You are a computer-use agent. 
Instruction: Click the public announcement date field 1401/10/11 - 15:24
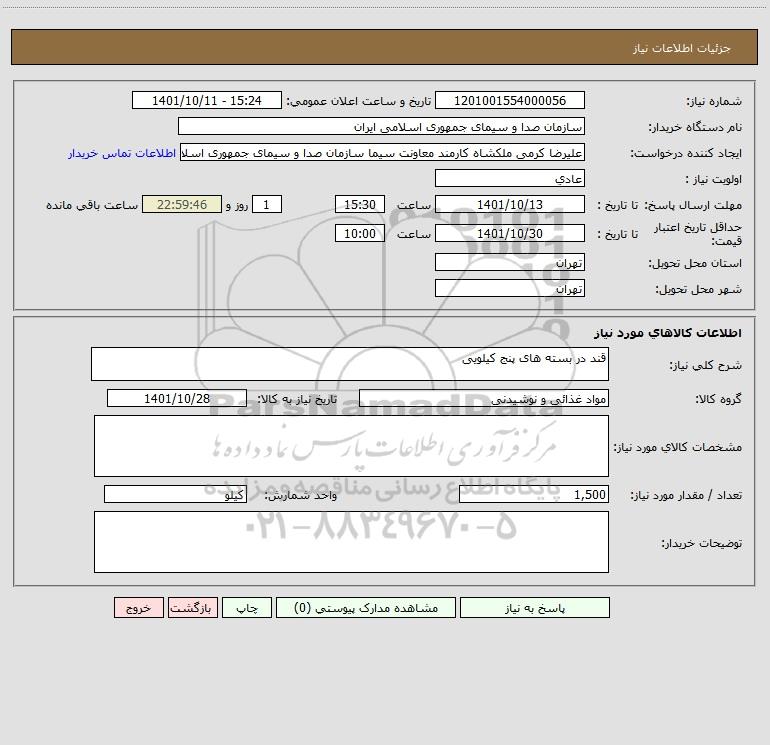pos(207,100)
